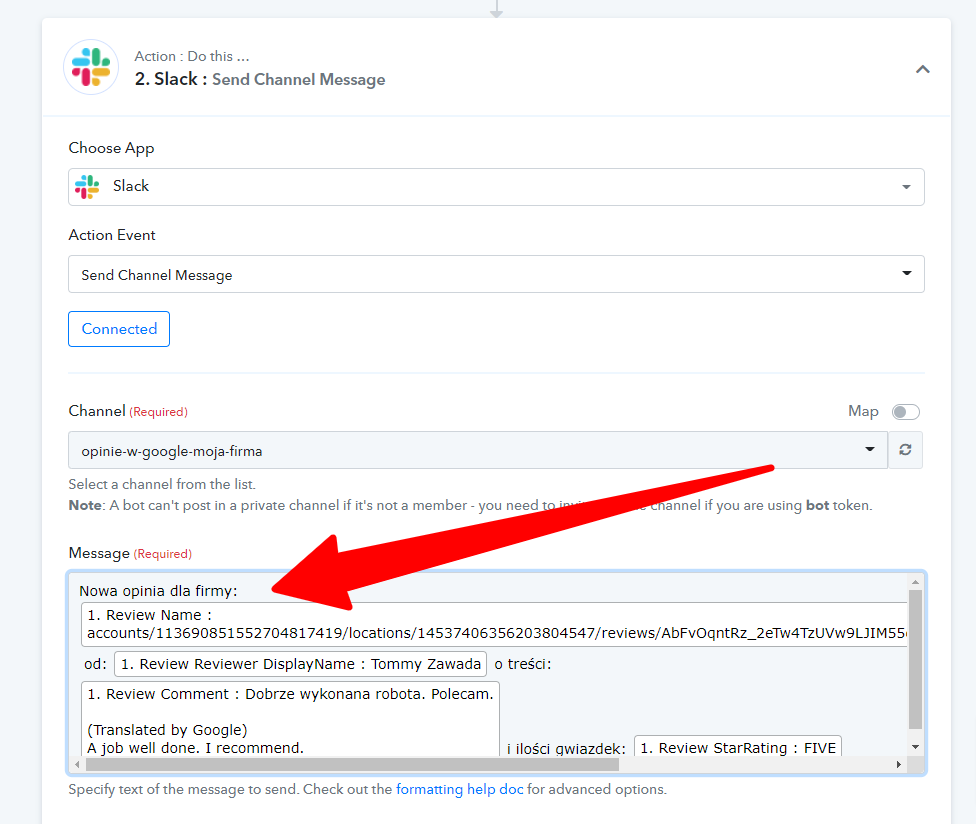Click the 'o treści:' text in message
Viewport: 976px width, 824px height.
(523, 664)
